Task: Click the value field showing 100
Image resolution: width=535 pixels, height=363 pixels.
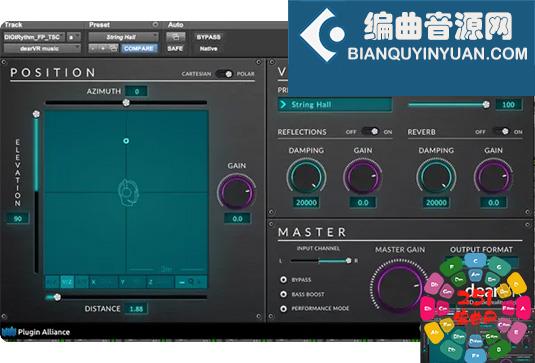Action: [x=508, y=105]
